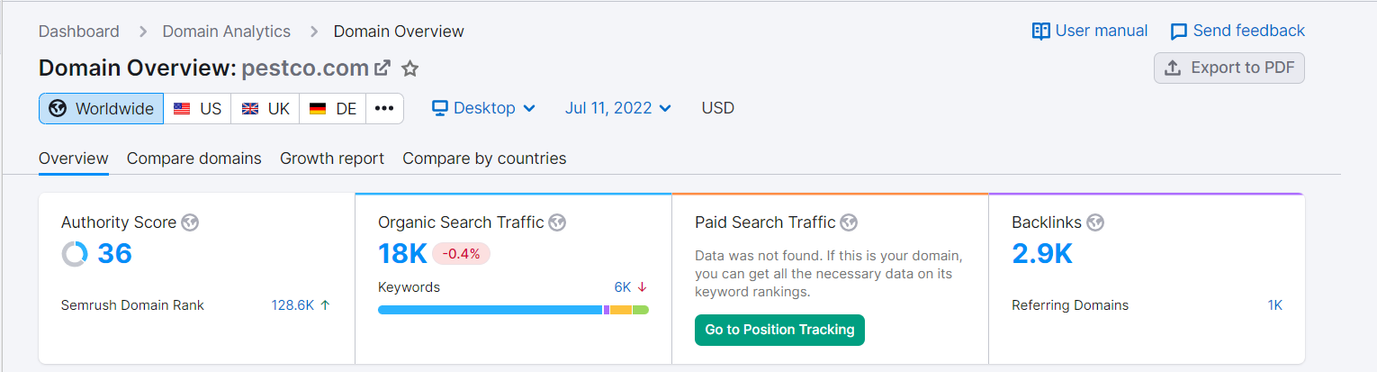1377x372 pixels.
Task: Click the globe icon beside Authority Score
Action: pyautogui.click(x=190, y=222)
